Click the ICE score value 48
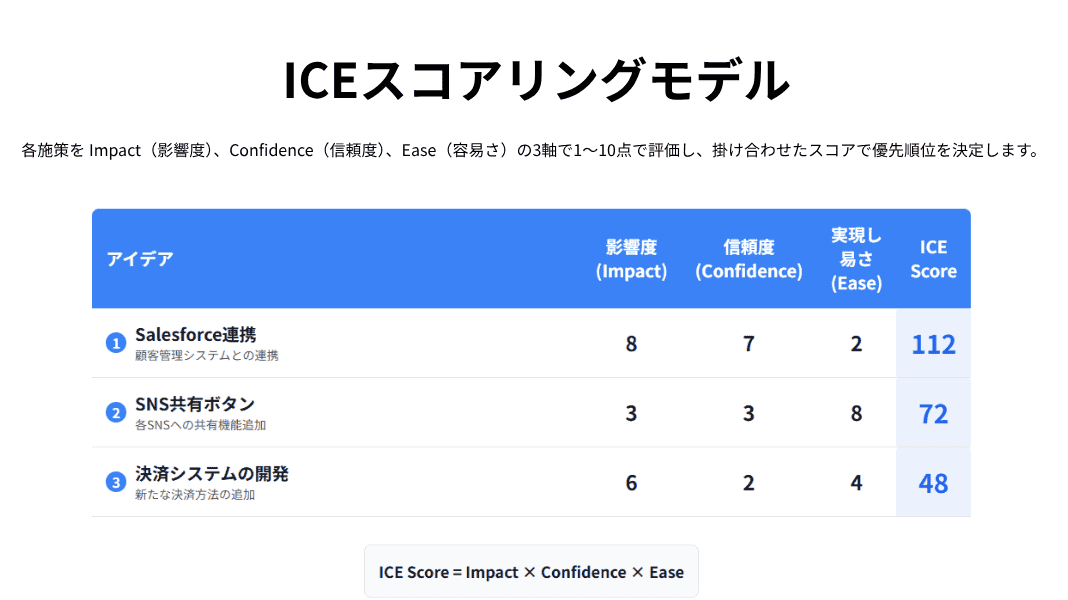1068x600 pixels. coord(933,483)
